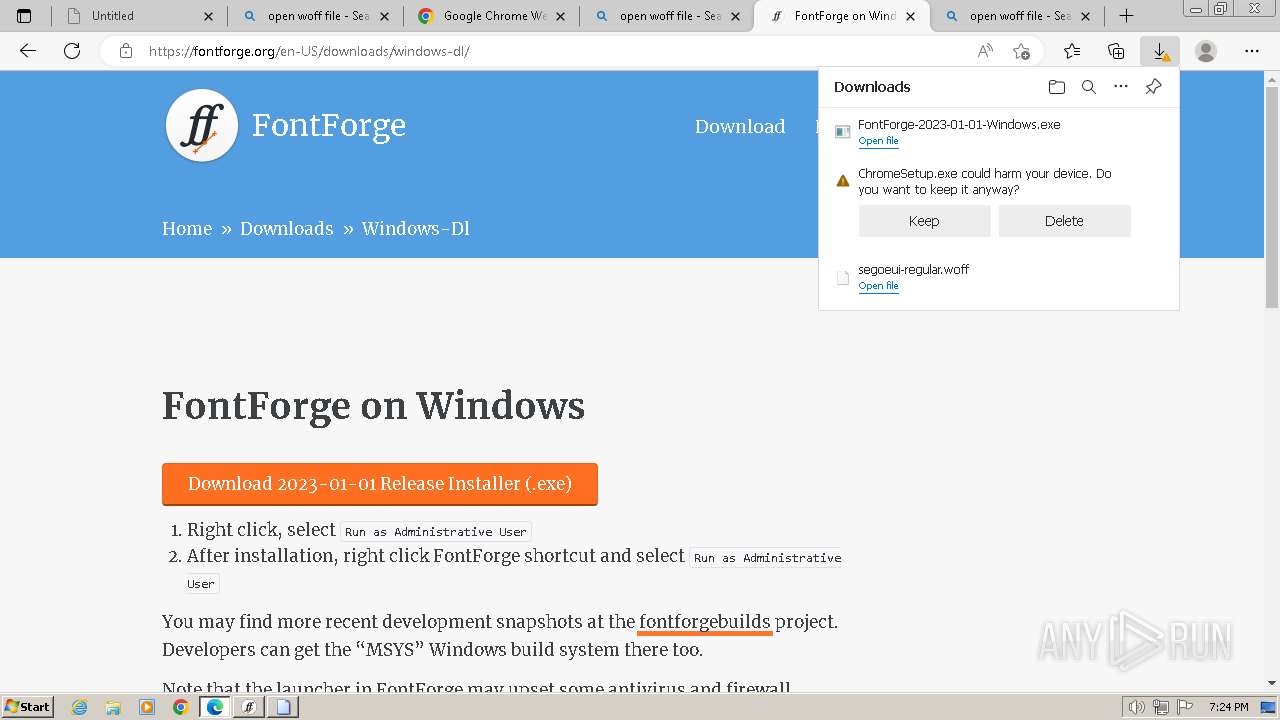Launch Internet Explorer from taskbar
Viewport: 1280px width, 720px height.
pos(79,707)
